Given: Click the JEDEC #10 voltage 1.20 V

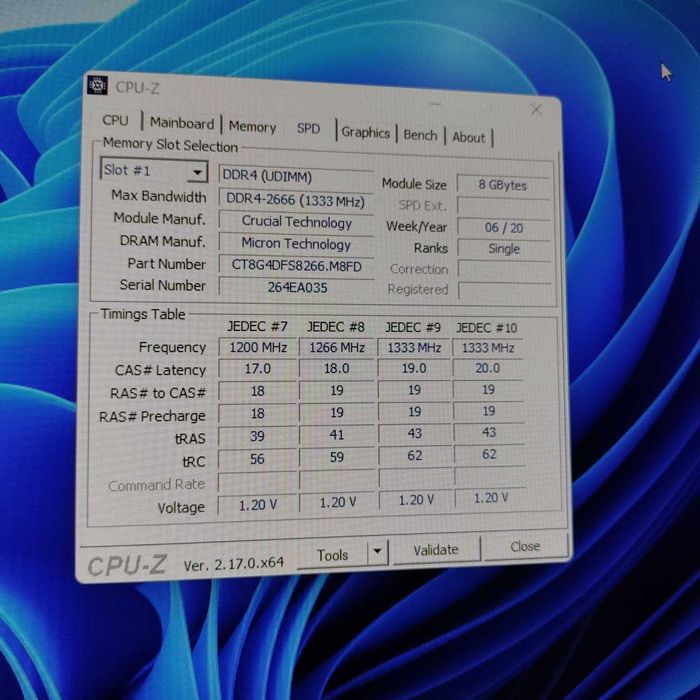Looking at the screenshot, I should 490,497.
